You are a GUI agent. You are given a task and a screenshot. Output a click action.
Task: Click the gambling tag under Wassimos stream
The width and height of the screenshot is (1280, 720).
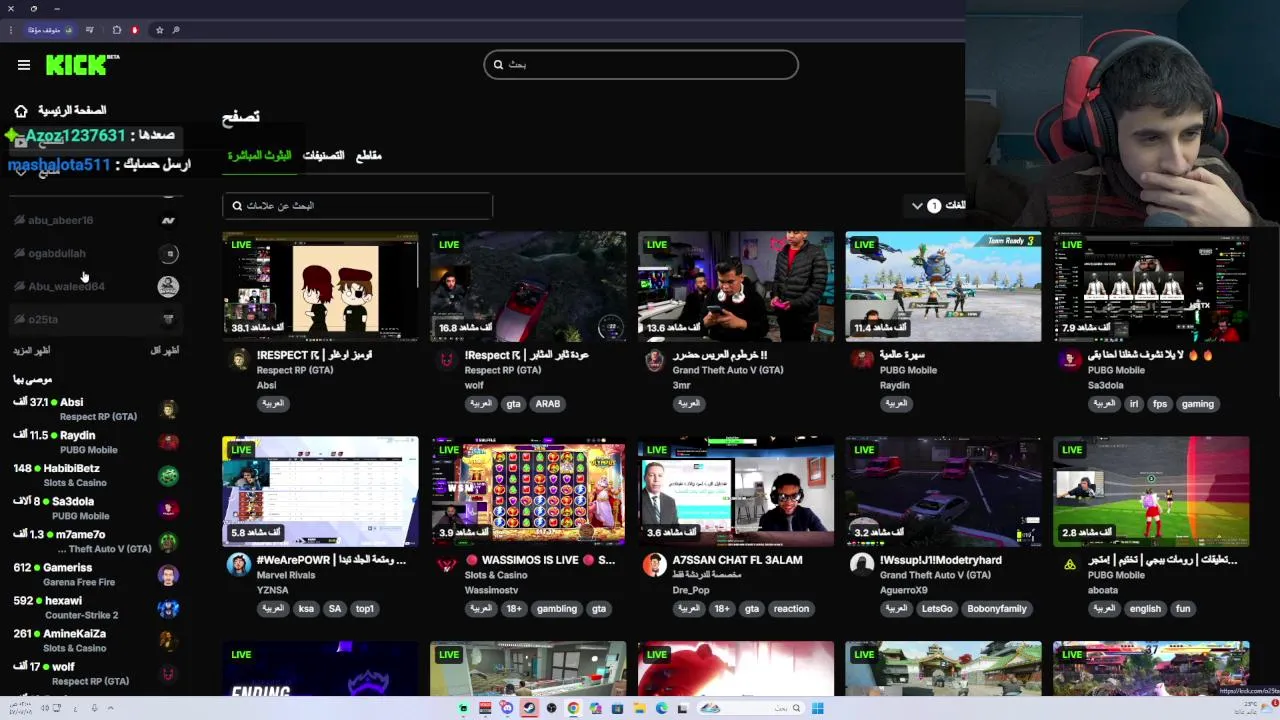pyautogui.click(x=556, y=609)
